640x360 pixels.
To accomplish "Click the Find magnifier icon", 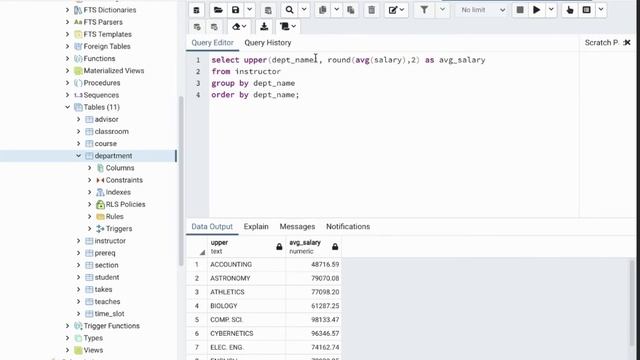I will [x=289, y=10].
